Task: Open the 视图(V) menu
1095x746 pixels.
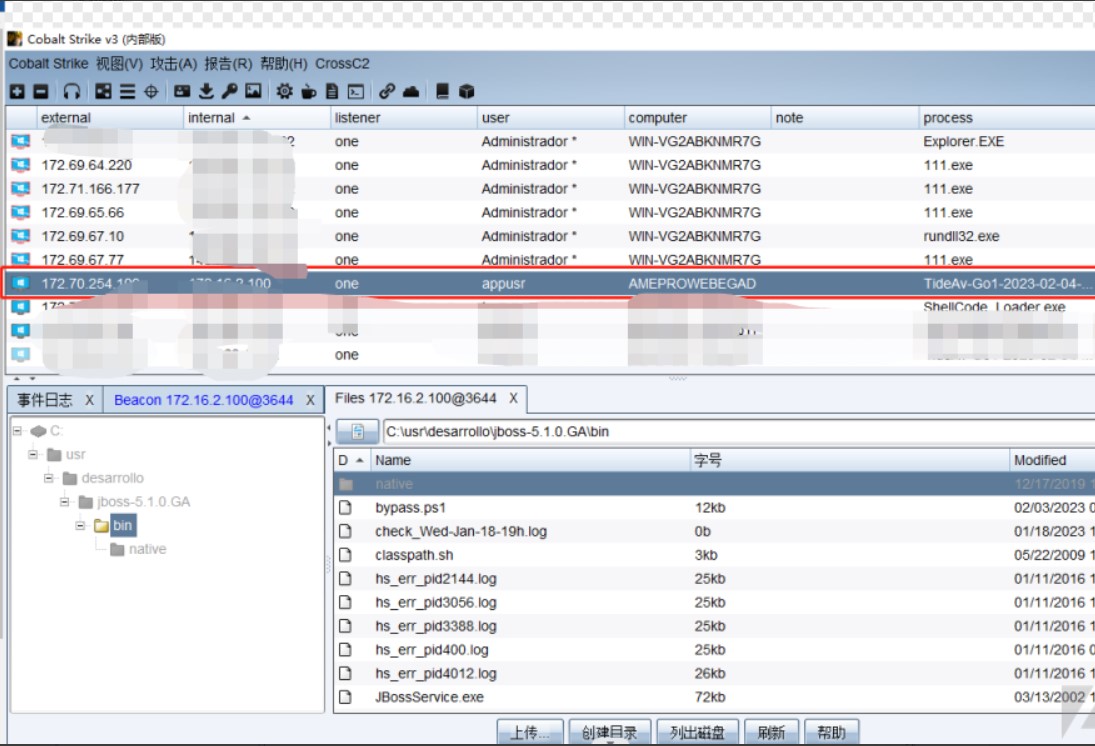Action: (119, 64)
